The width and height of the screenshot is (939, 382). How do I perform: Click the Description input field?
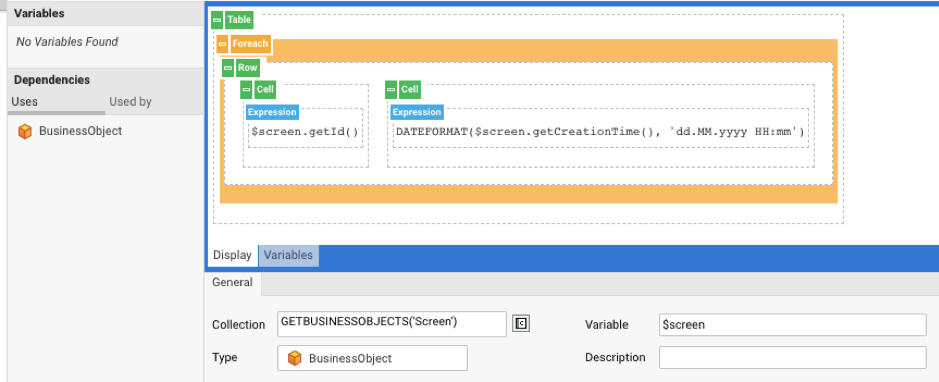click(x=792, y=357)
